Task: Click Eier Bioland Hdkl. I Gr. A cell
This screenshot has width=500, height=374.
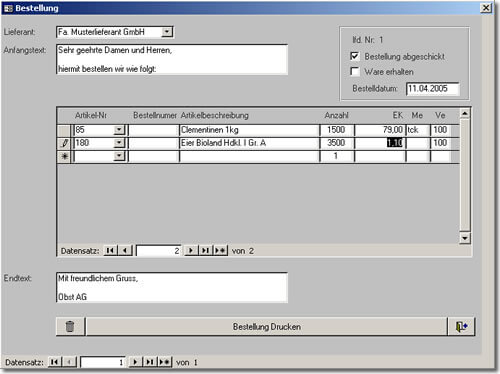Action: (249, 143)
